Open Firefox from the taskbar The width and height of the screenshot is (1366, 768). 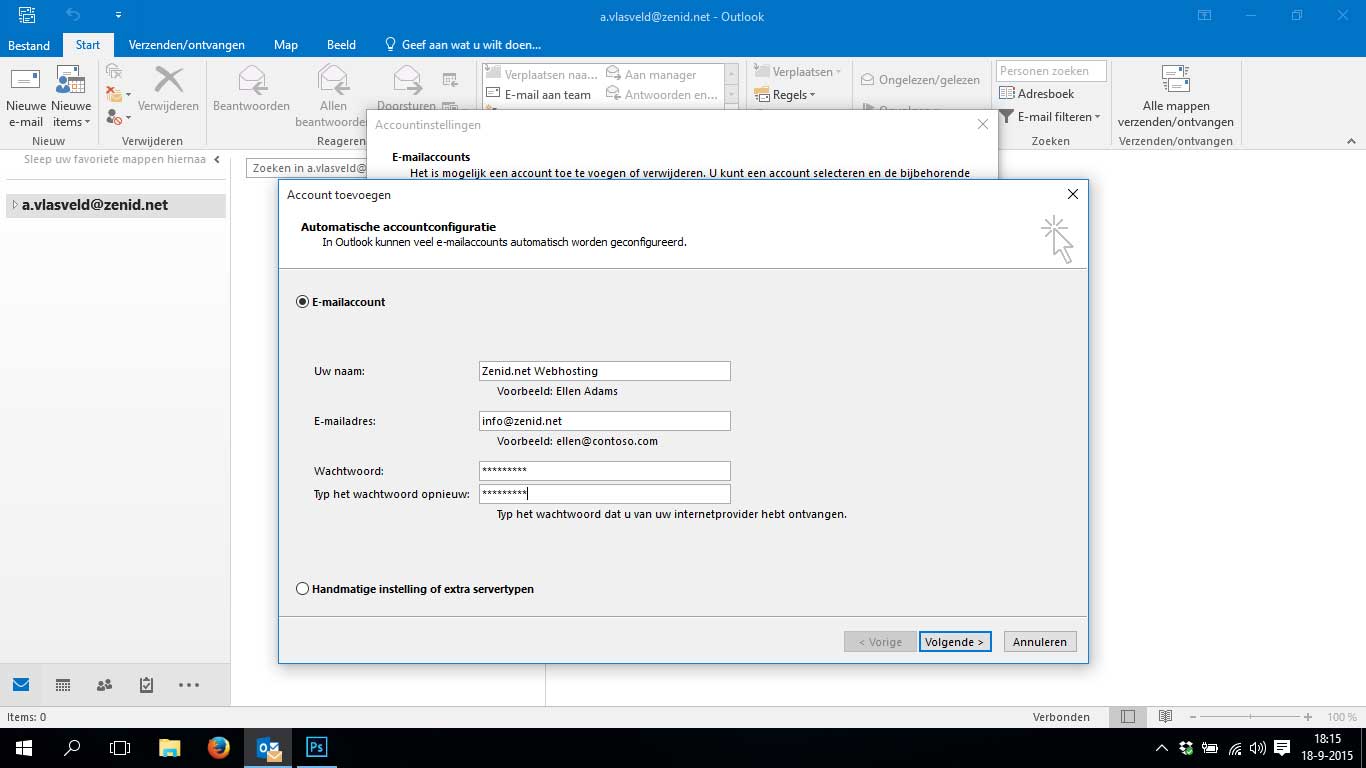point(219,747)
